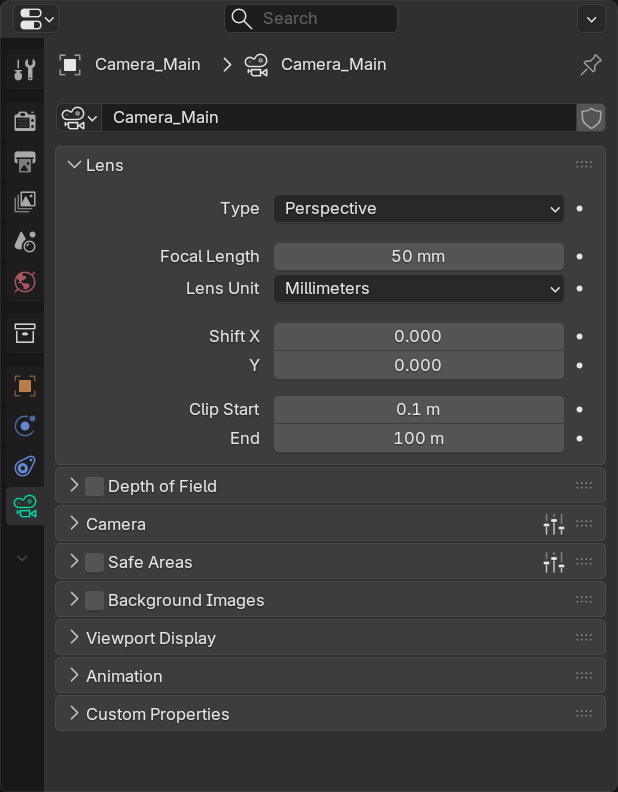Click the down chevron below the tab icons
Viewport: 618px width, 792px height.
pyautogui.click(x=22, y=558)
